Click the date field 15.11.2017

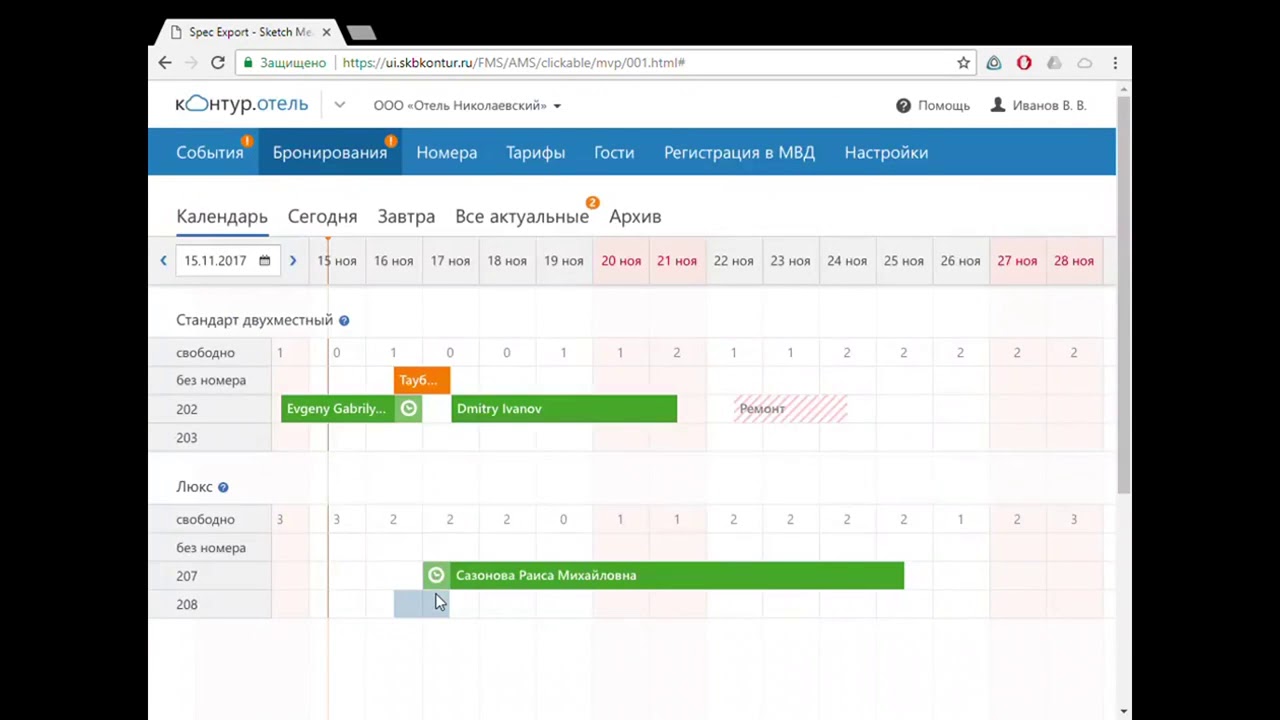pyautogui.click(x=228, y=261)
